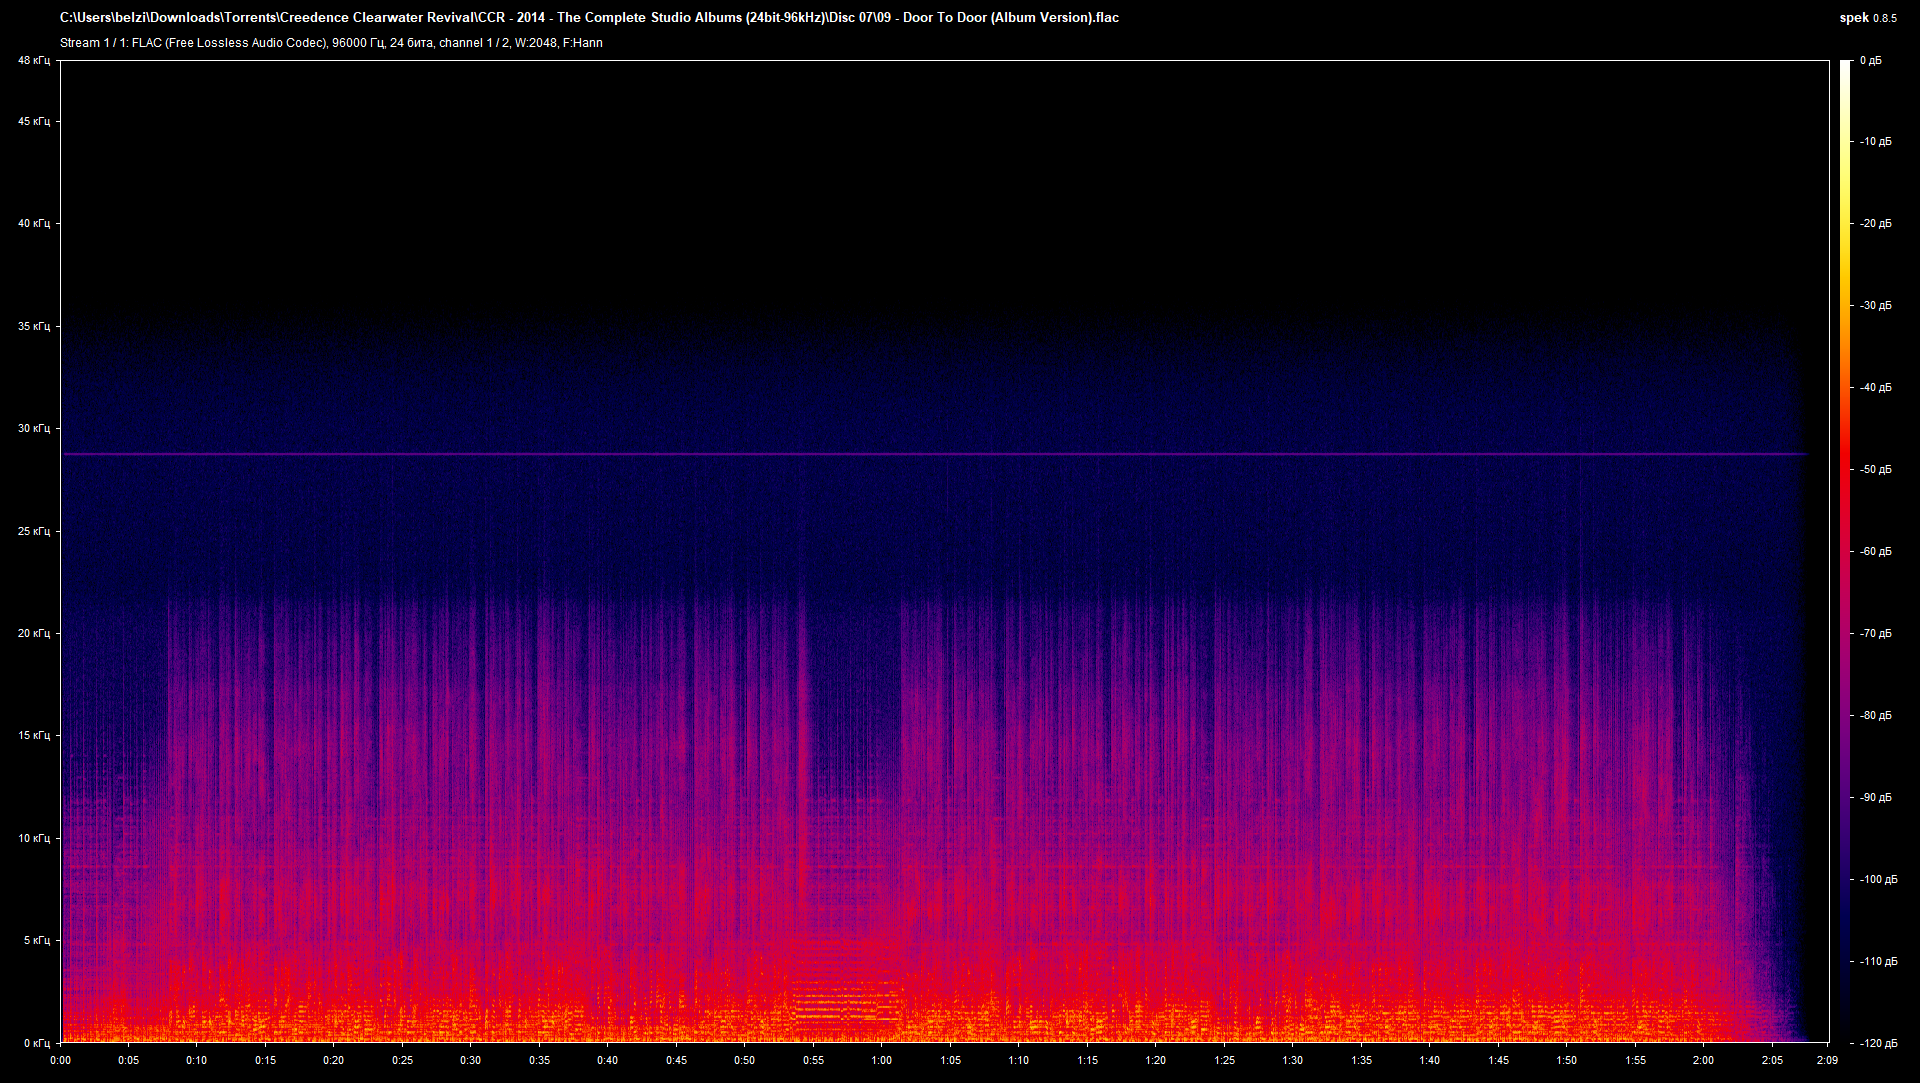
Task: Select the file path text in the header
Action: click(589, 17)
